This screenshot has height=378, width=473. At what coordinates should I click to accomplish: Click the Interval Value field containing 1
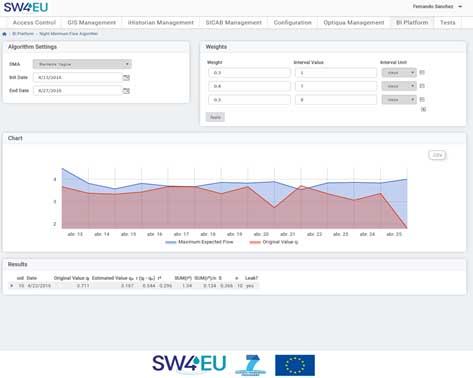[x=336, y=73]
